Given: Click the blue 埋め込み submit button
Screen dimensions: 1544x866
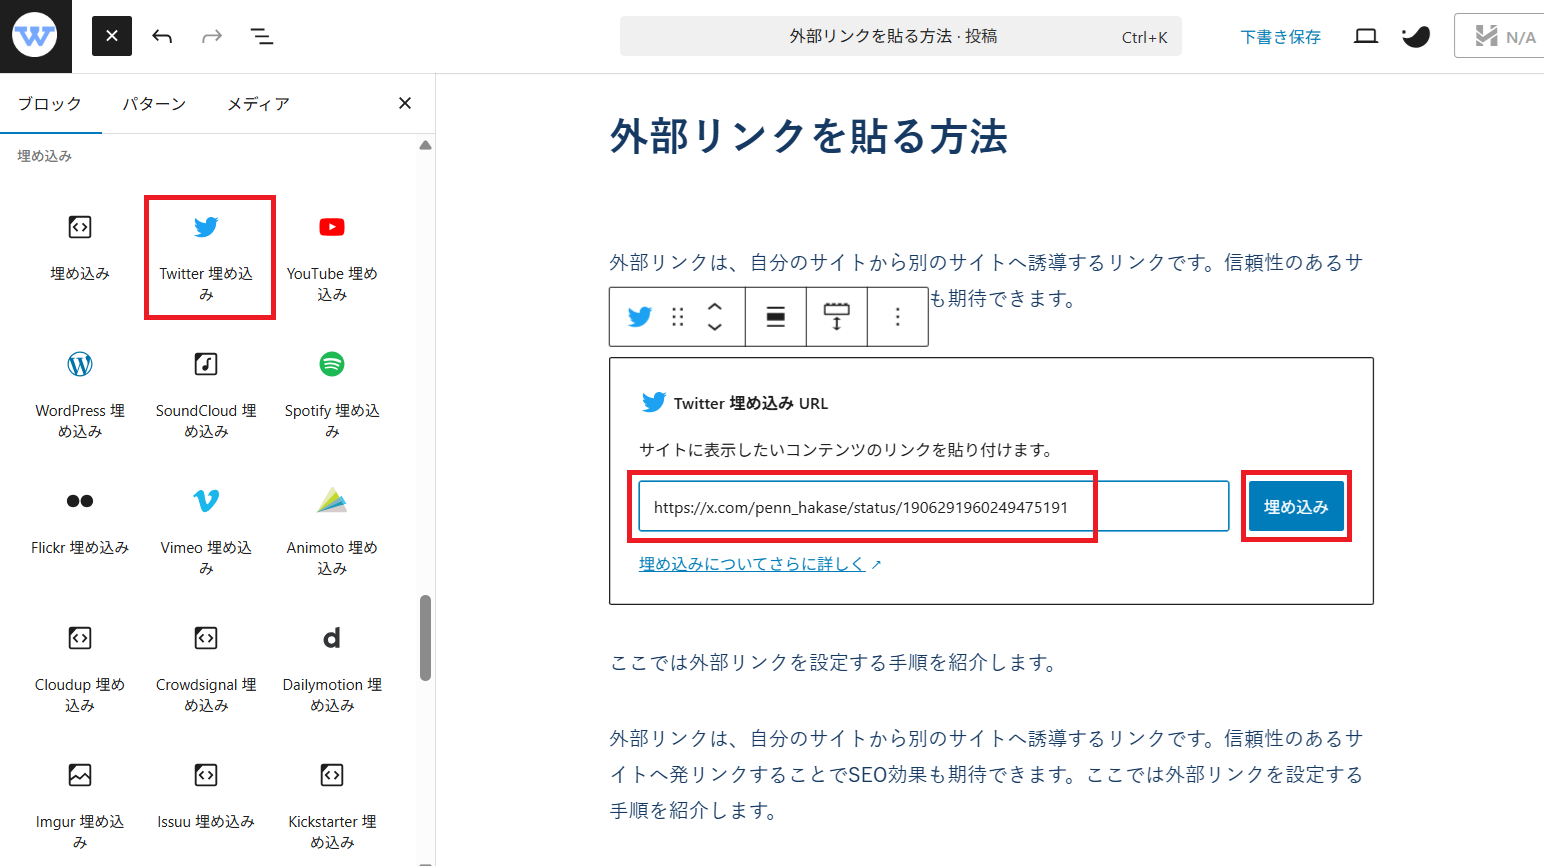Looking at the screenshot, I should (1296, 507).
